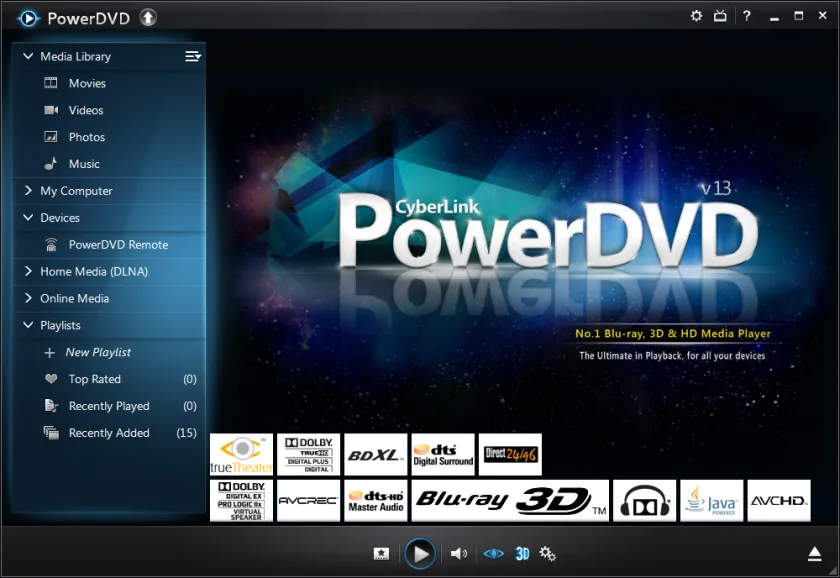
Task: Click the bookmark star icon in player bar
Action: [381, 553]
